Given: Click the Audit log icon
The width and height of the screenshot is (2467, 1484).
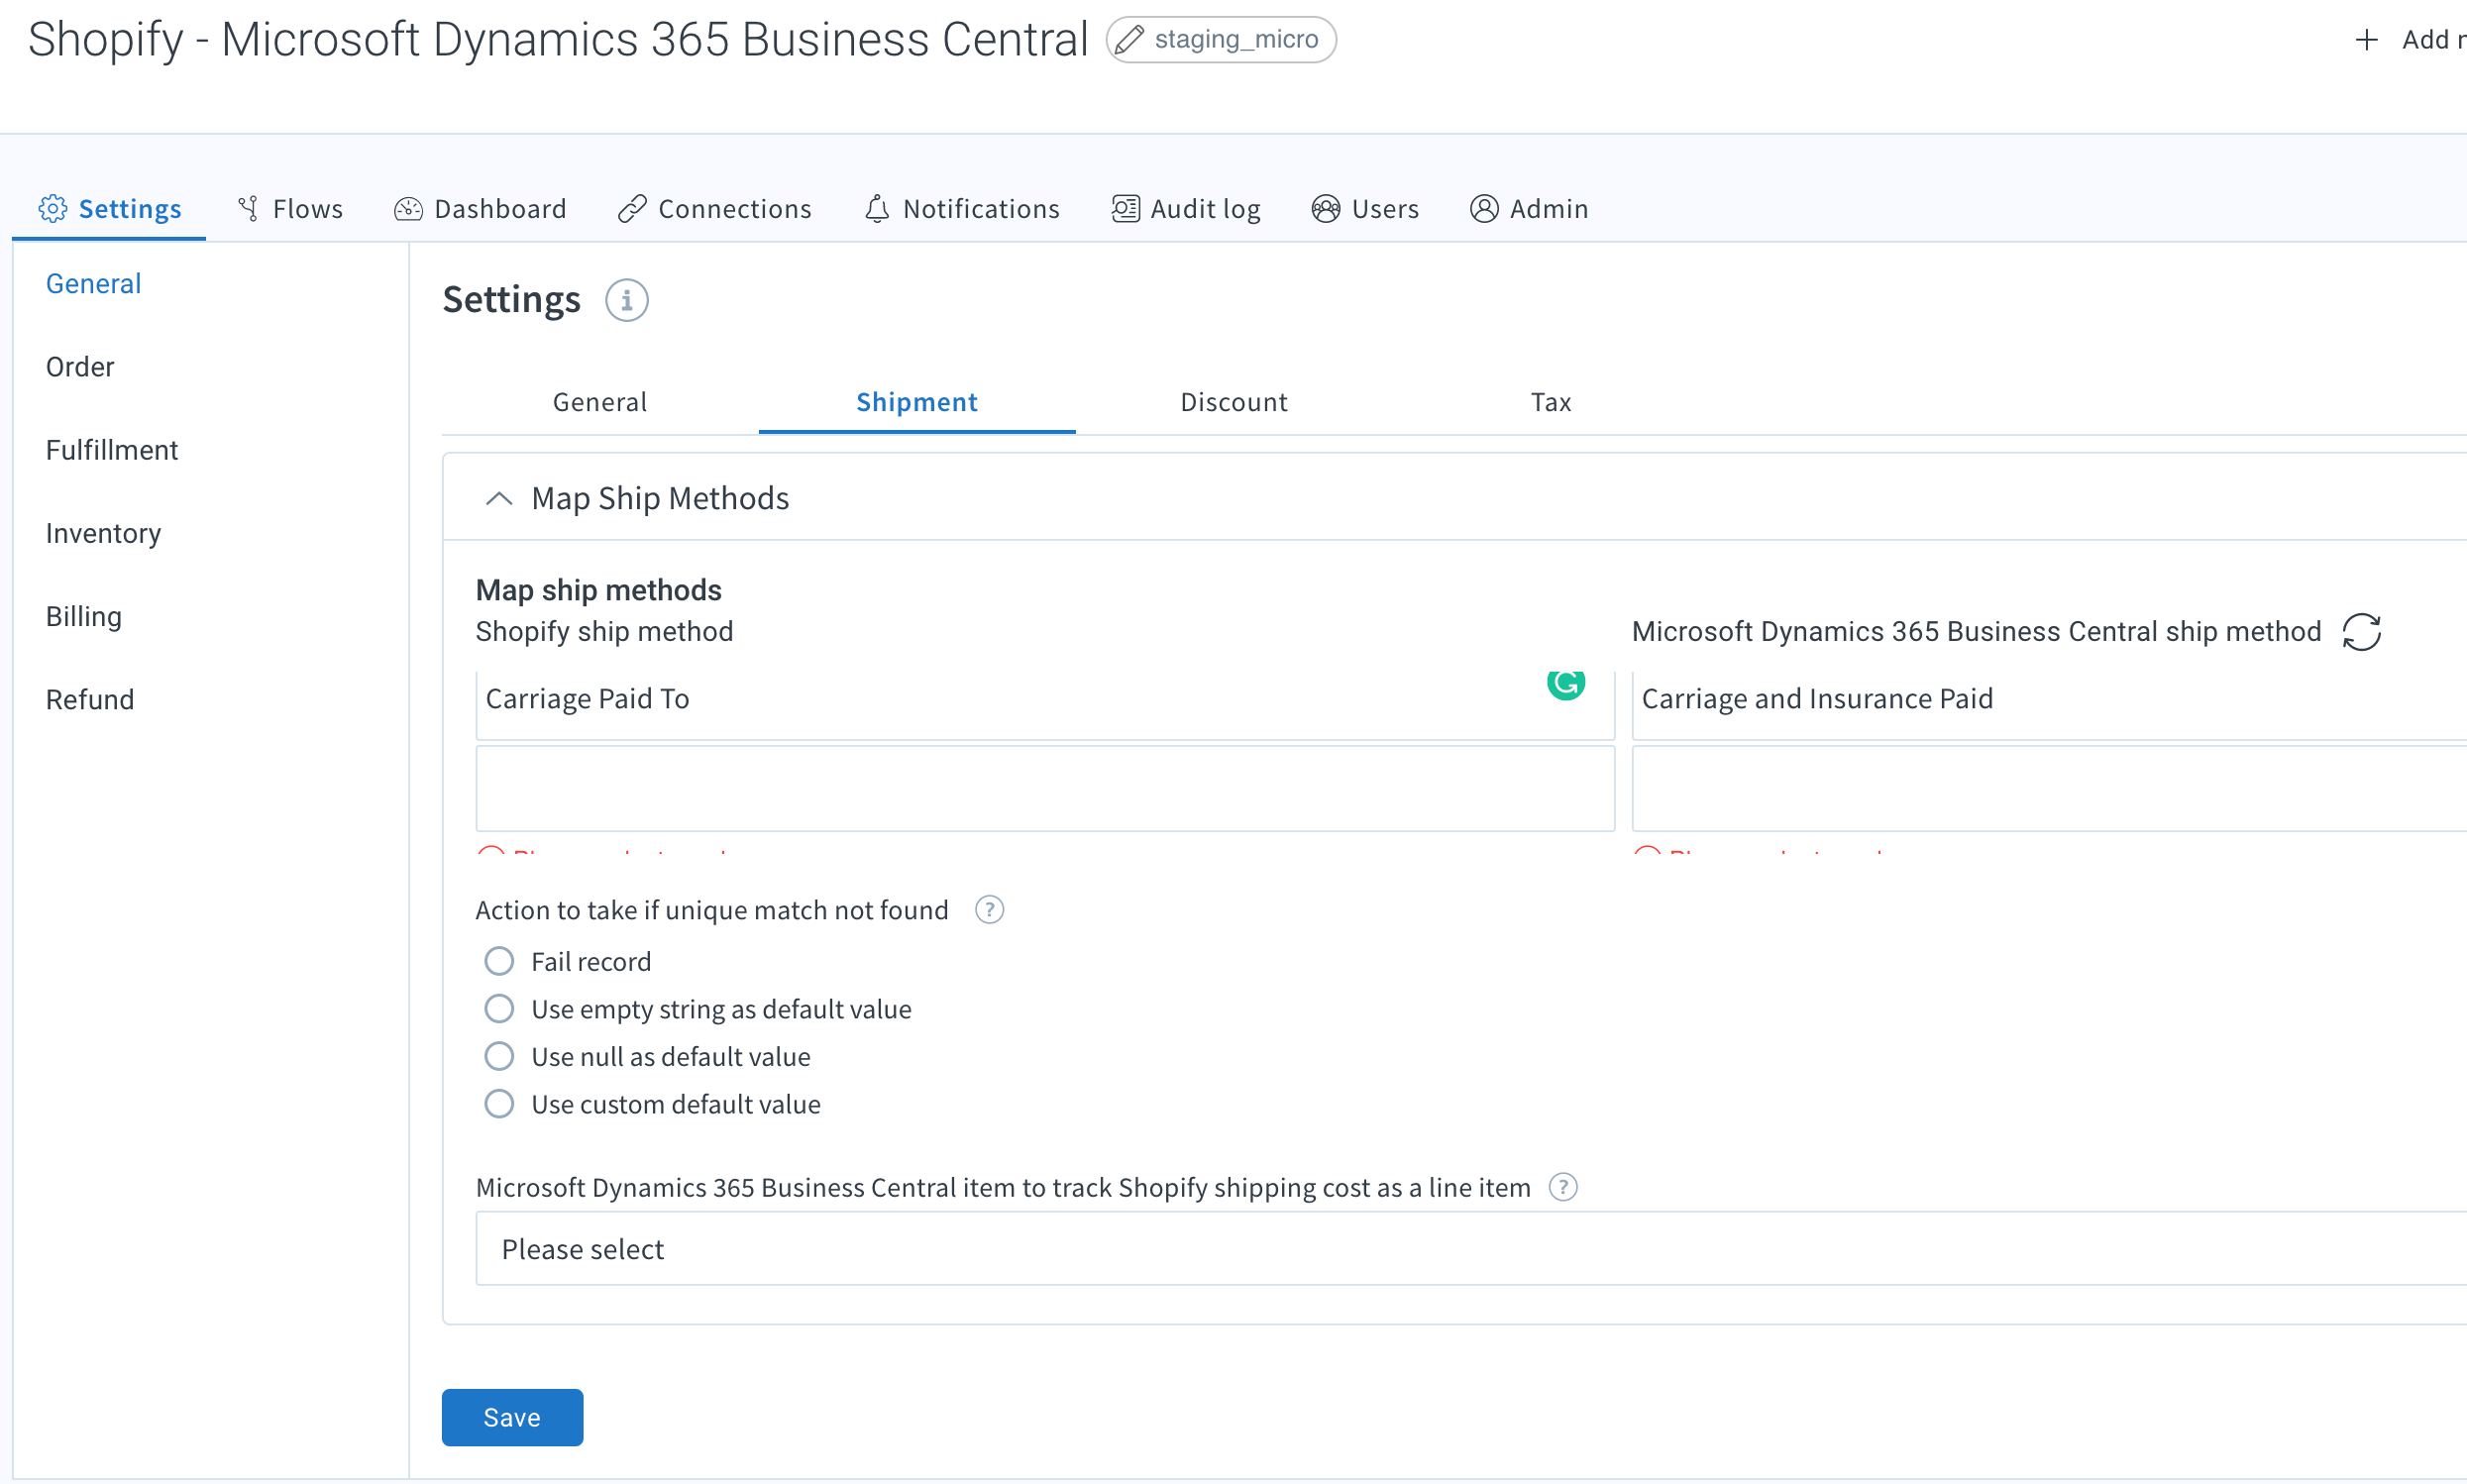Looking at the screenshot, I should tap(1125, 208).
